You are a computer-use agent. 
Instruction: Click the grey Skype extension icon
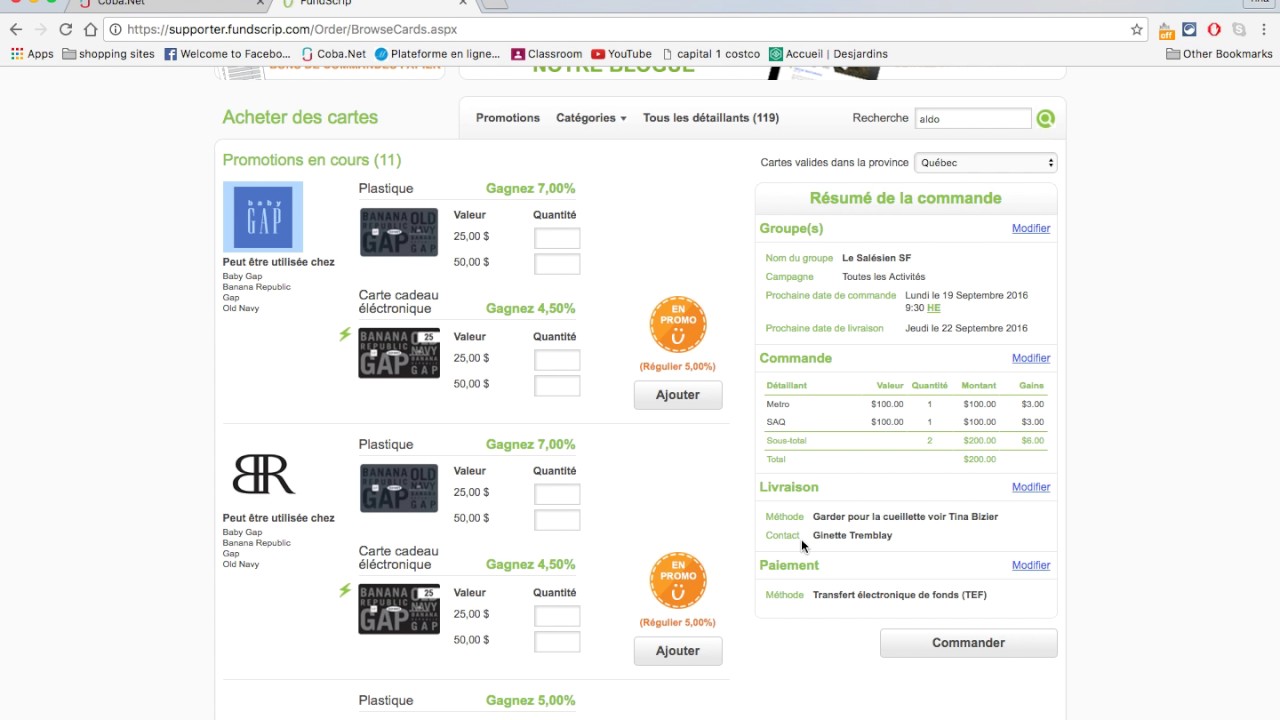point(1239,30)
